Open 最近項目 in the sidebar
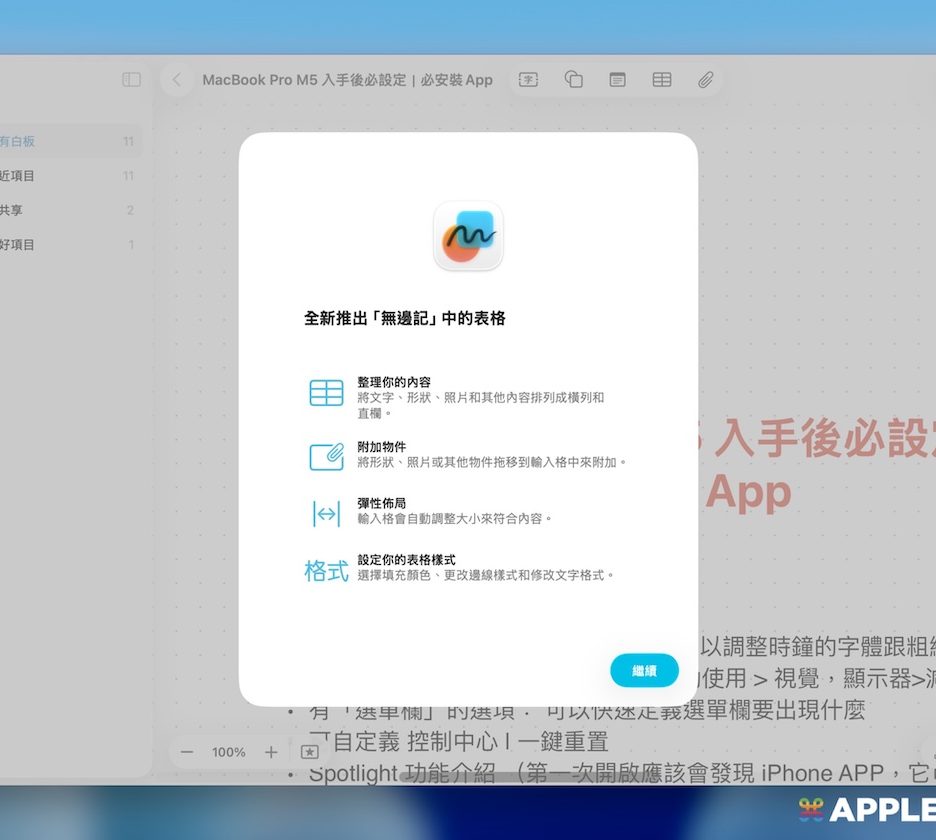Image resolution: width=936 pixels, height=840 pixels. coord(18,176)
